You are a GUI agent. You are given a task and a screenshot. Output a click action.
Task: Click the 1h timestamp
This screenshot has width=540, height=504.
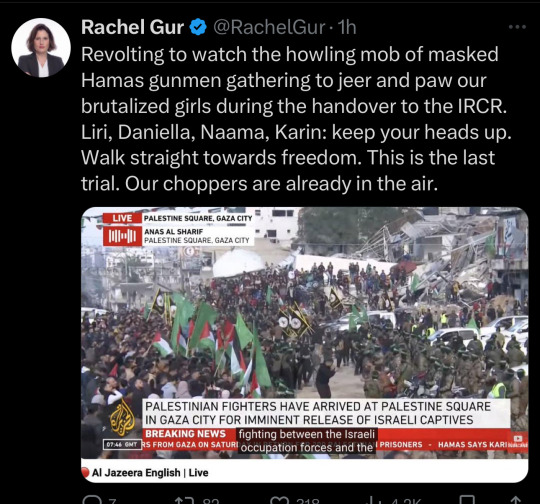[347, 27]
